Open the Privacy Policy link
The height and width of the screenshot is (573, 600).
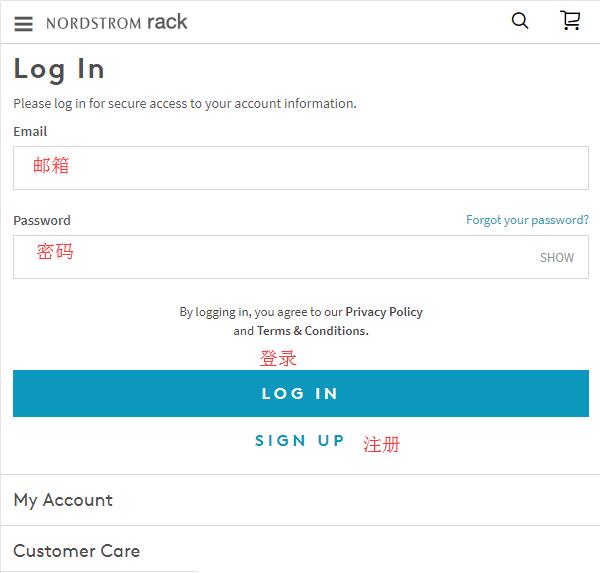(x=384, y=312)
